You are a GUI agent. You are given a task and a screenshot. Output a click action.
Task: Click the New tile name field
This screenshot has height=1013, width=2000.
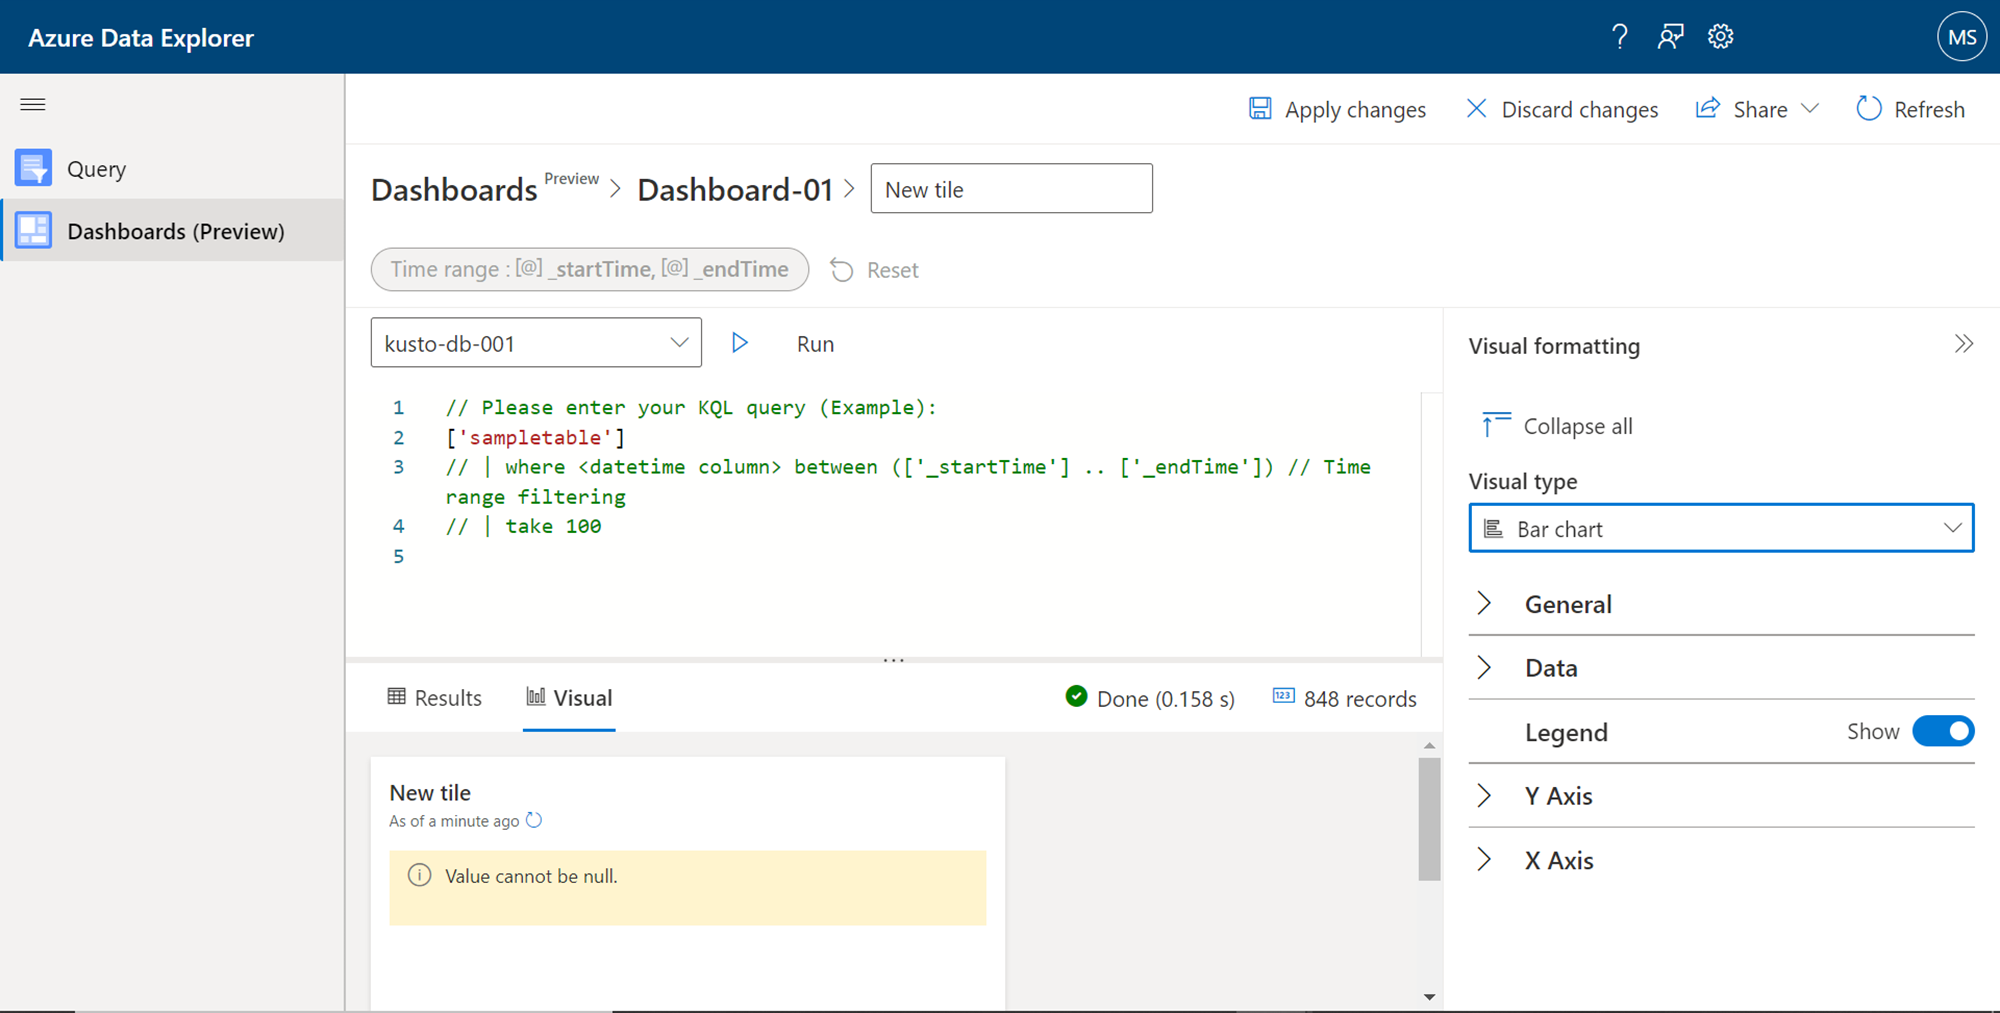pos(1011,189)
